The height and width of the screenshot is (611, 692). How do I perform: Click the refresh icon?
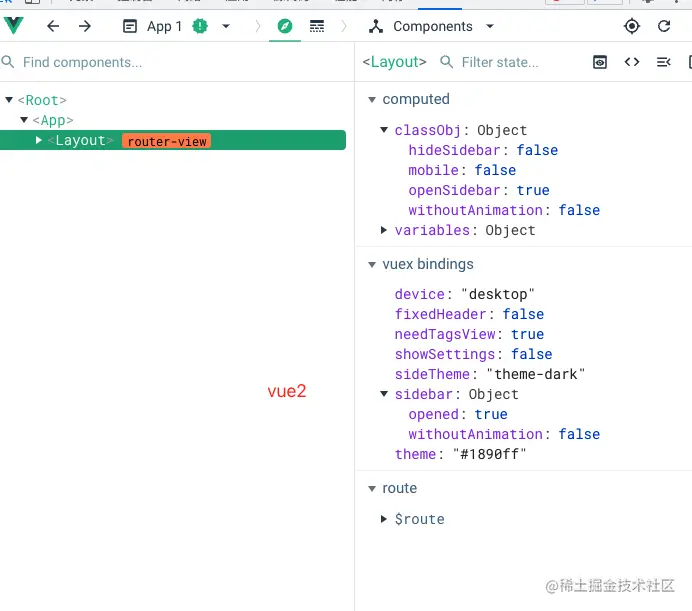coord(664,26)
